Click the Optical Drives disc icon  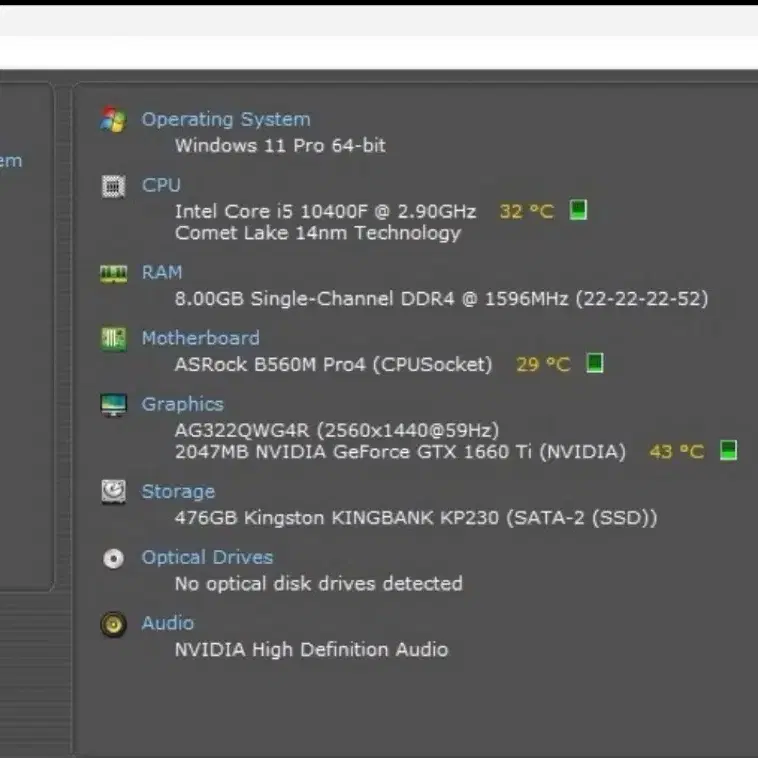(x=114, y=558)
